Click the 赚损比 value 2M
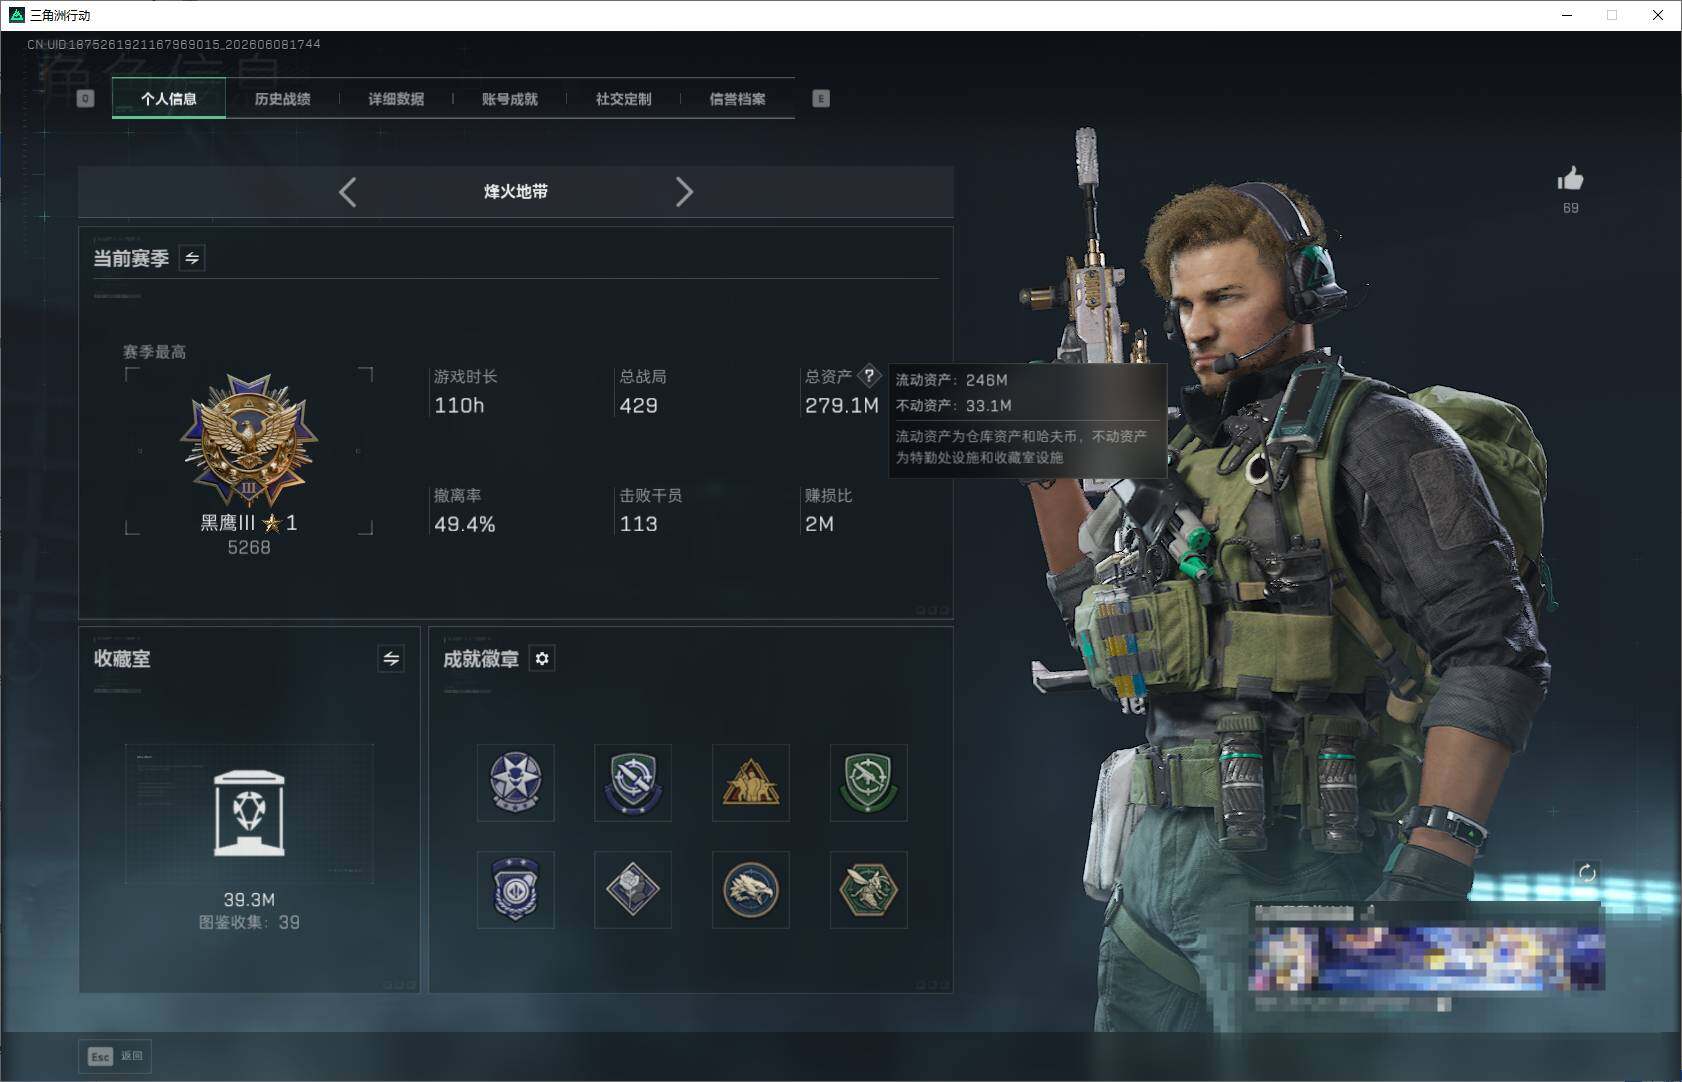This screenshot has height=1082, width=1682. 819,525
